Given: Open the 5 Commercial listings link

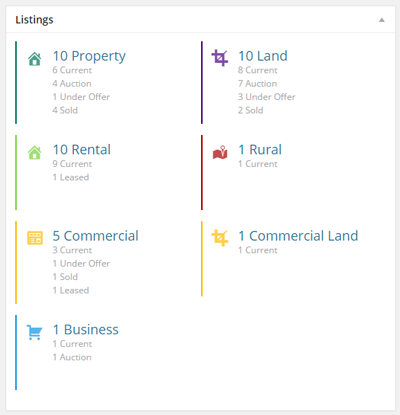Looking at the screenshot, I should [x=95, y=236].
